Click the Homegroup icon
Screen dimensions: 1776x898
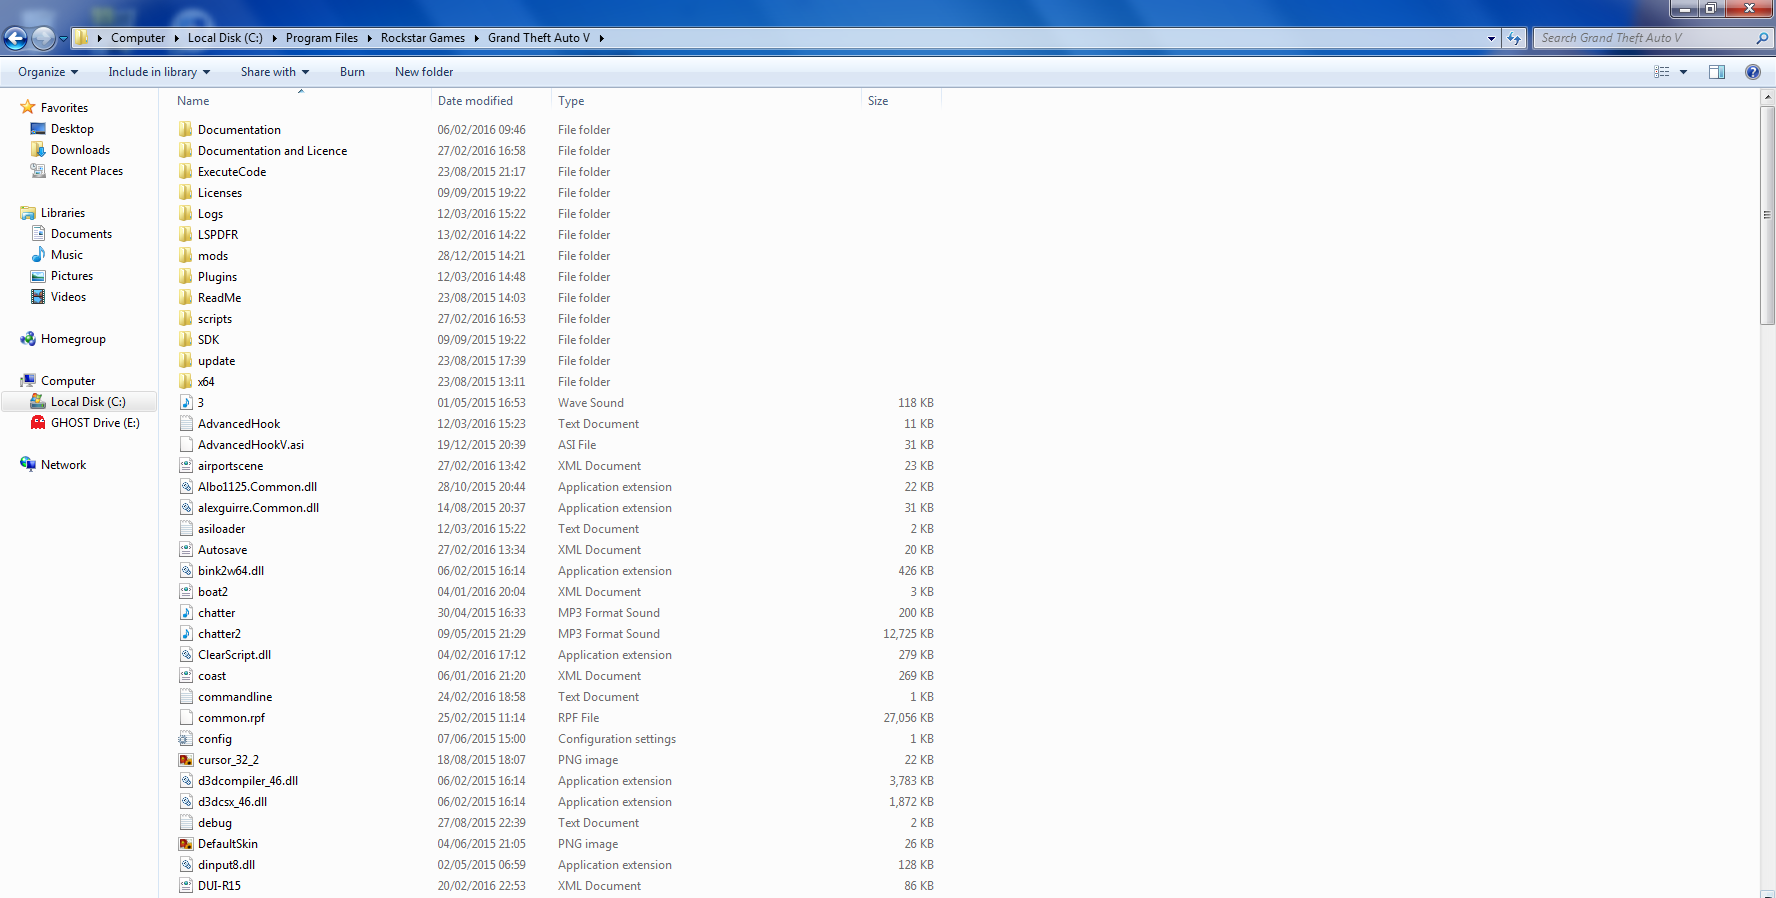[x=28, y=338]
